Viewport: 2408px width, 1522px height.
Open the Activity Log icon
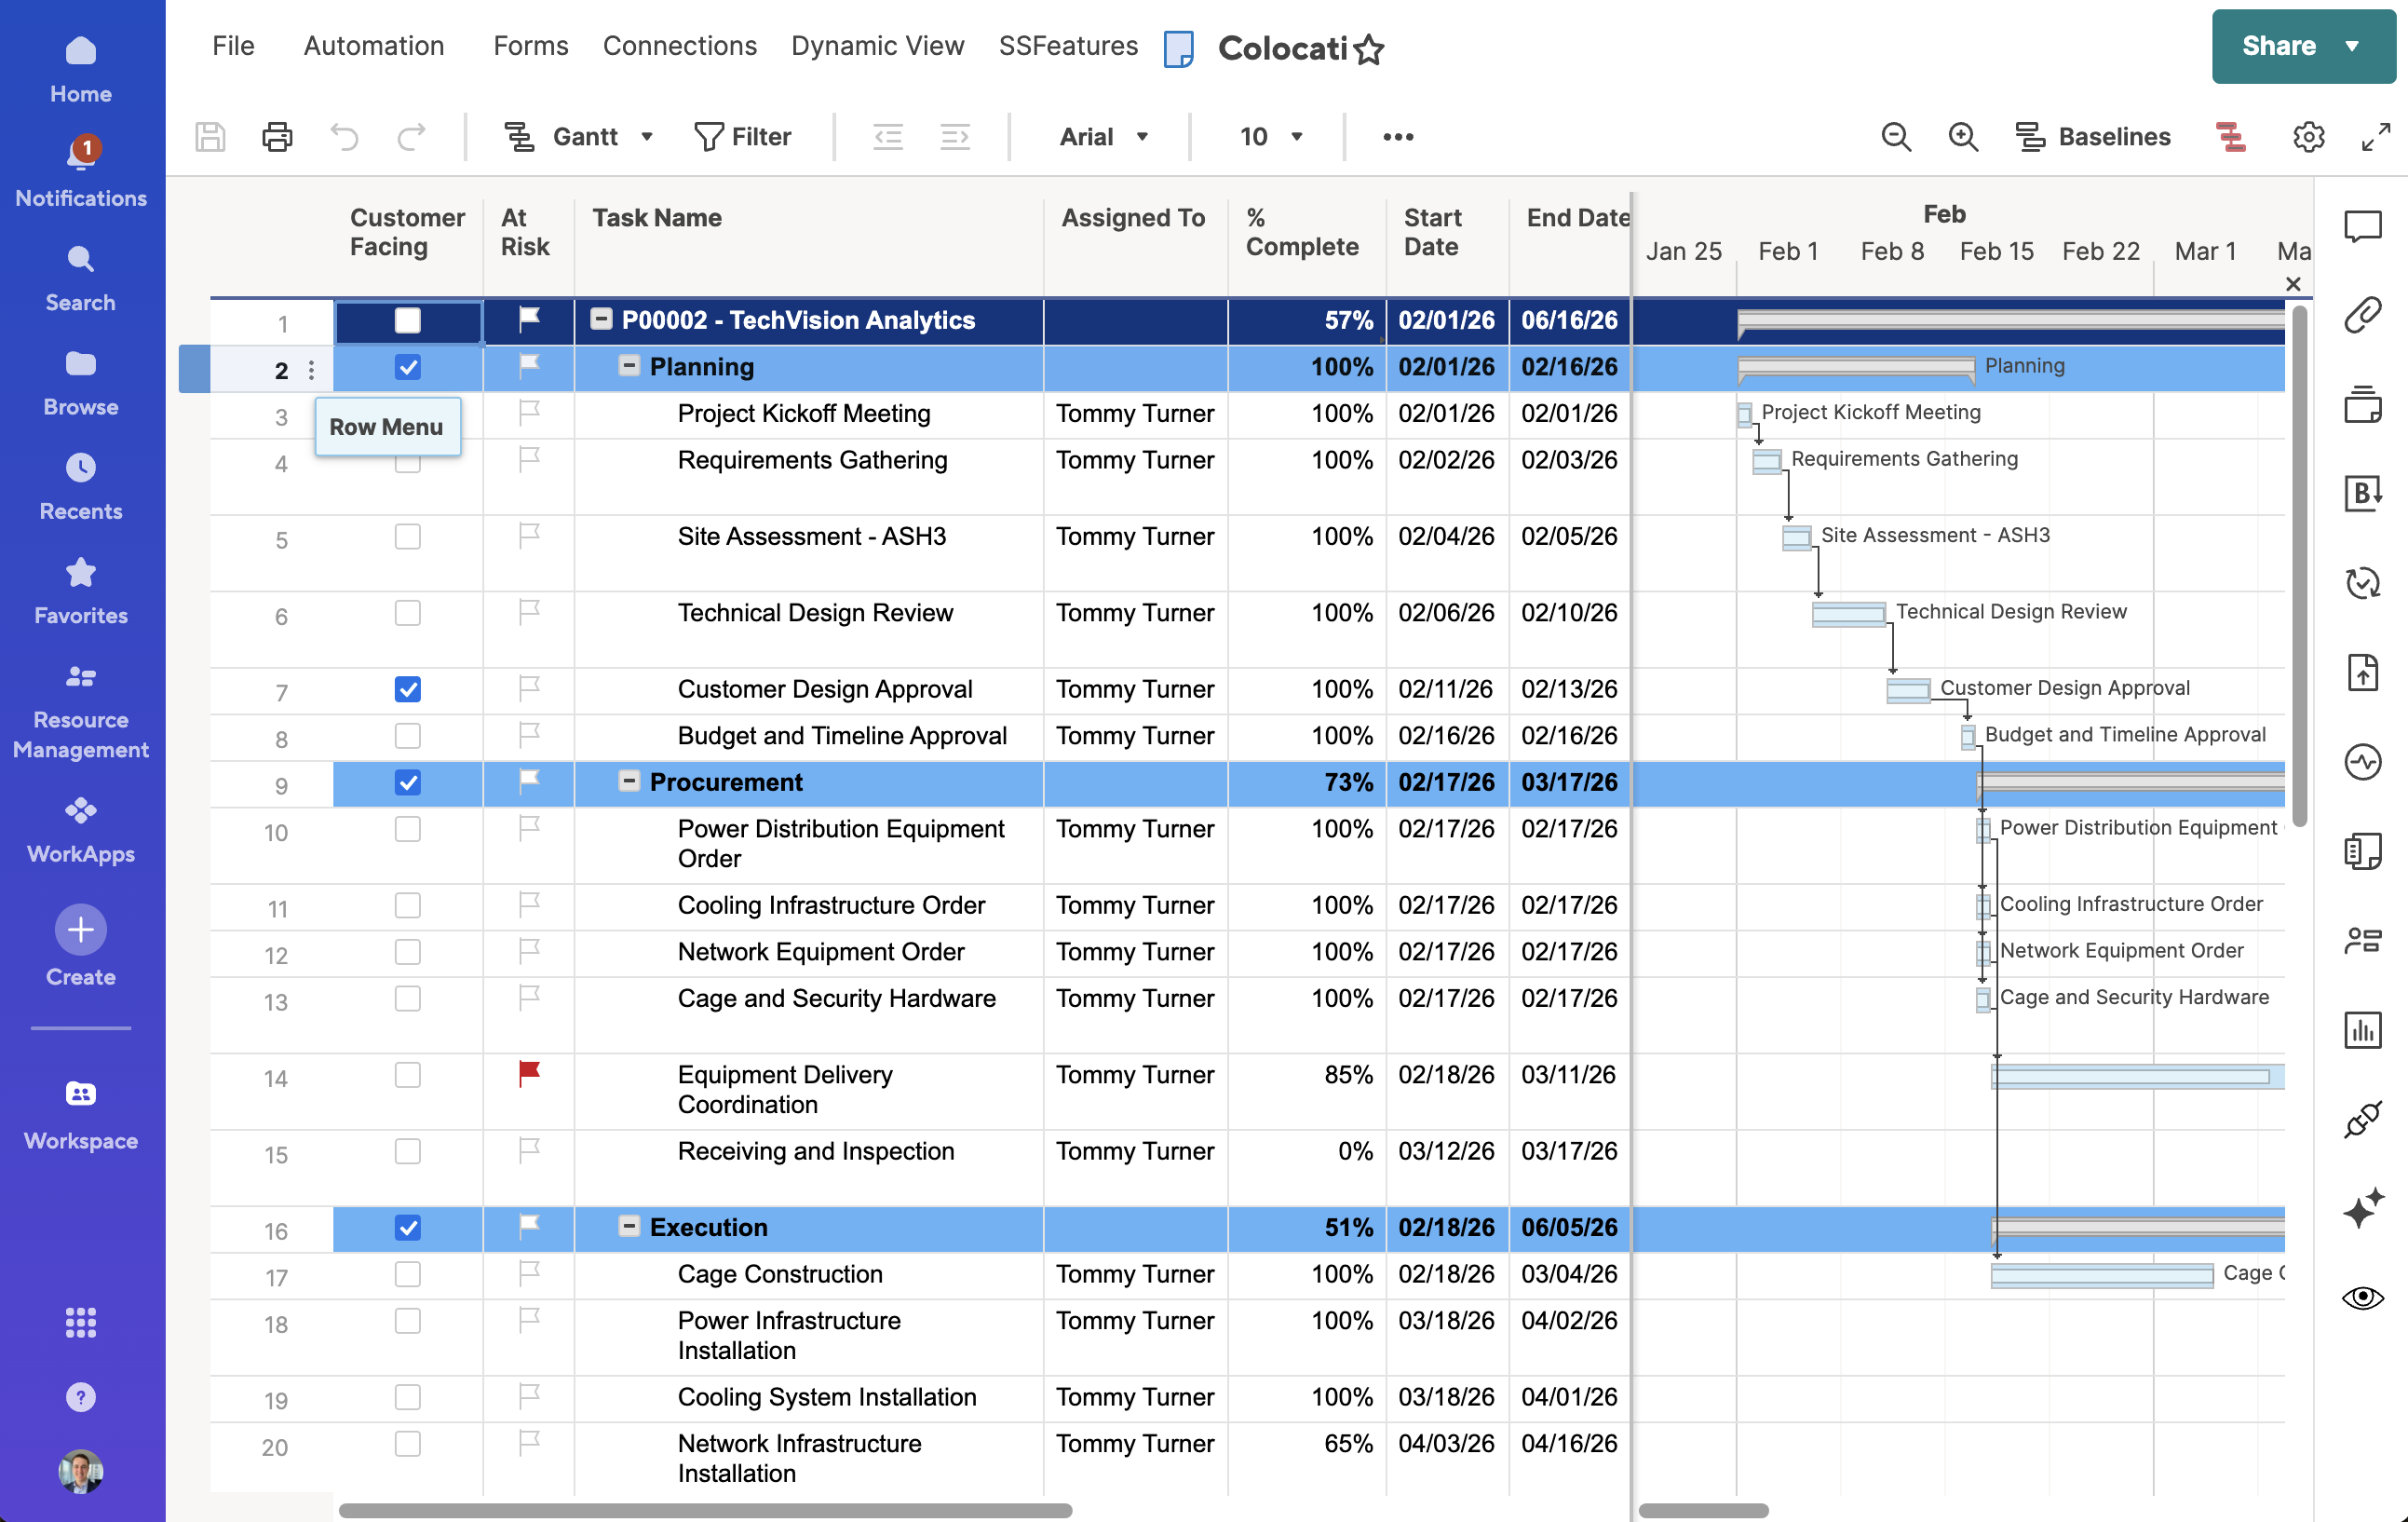(2362, 762)
